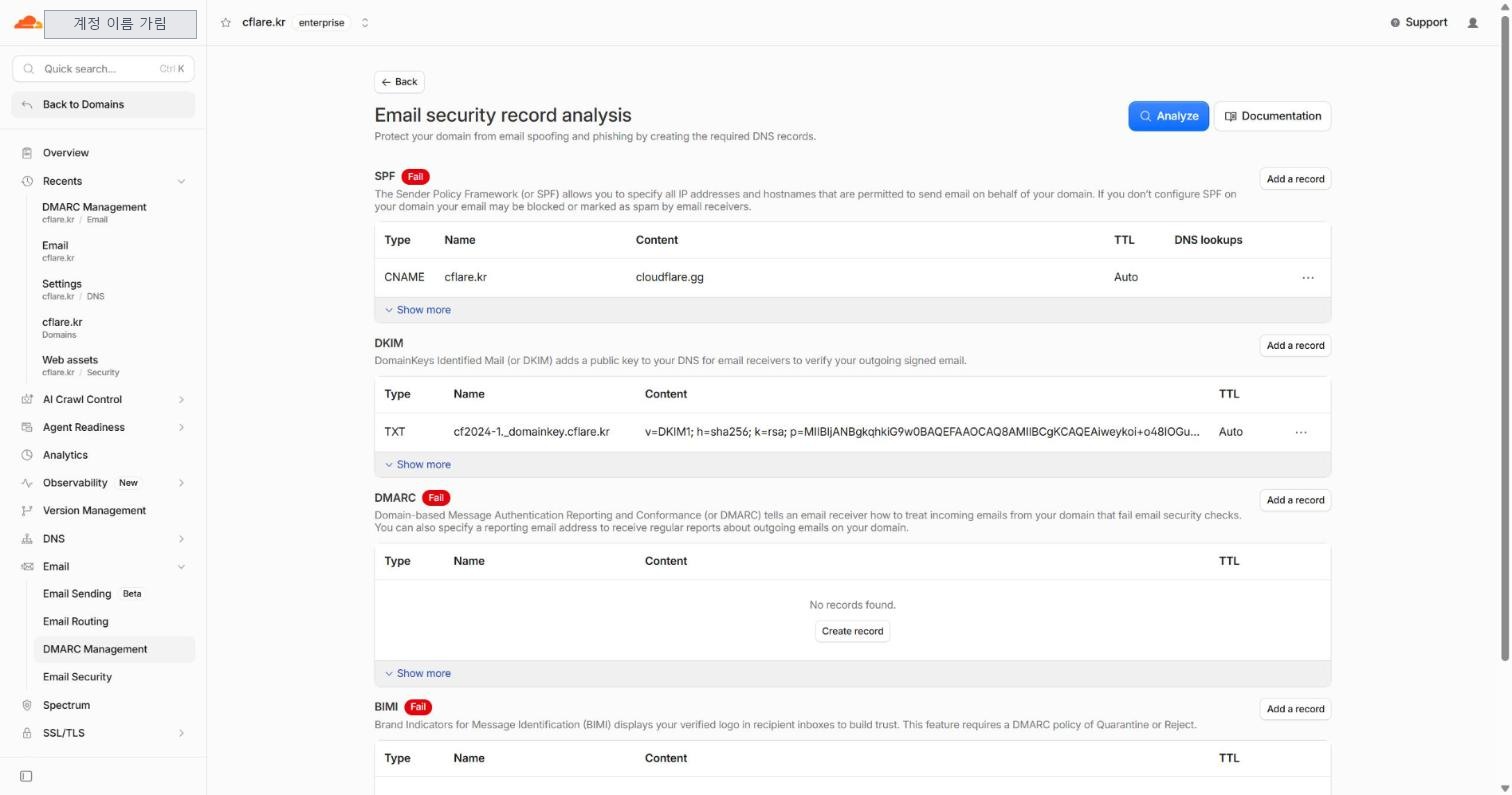Click the AI Crawl Control icon

[27, 399]
